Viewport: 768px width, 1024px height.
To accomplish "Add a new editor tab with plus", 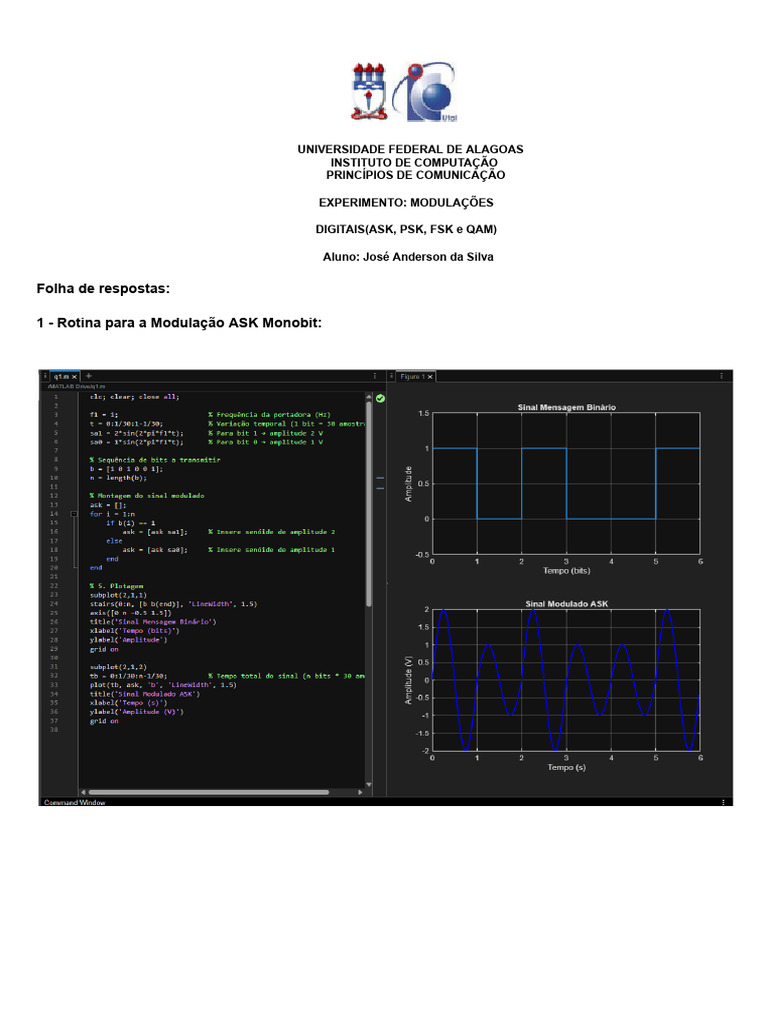I will coord(89,376).
